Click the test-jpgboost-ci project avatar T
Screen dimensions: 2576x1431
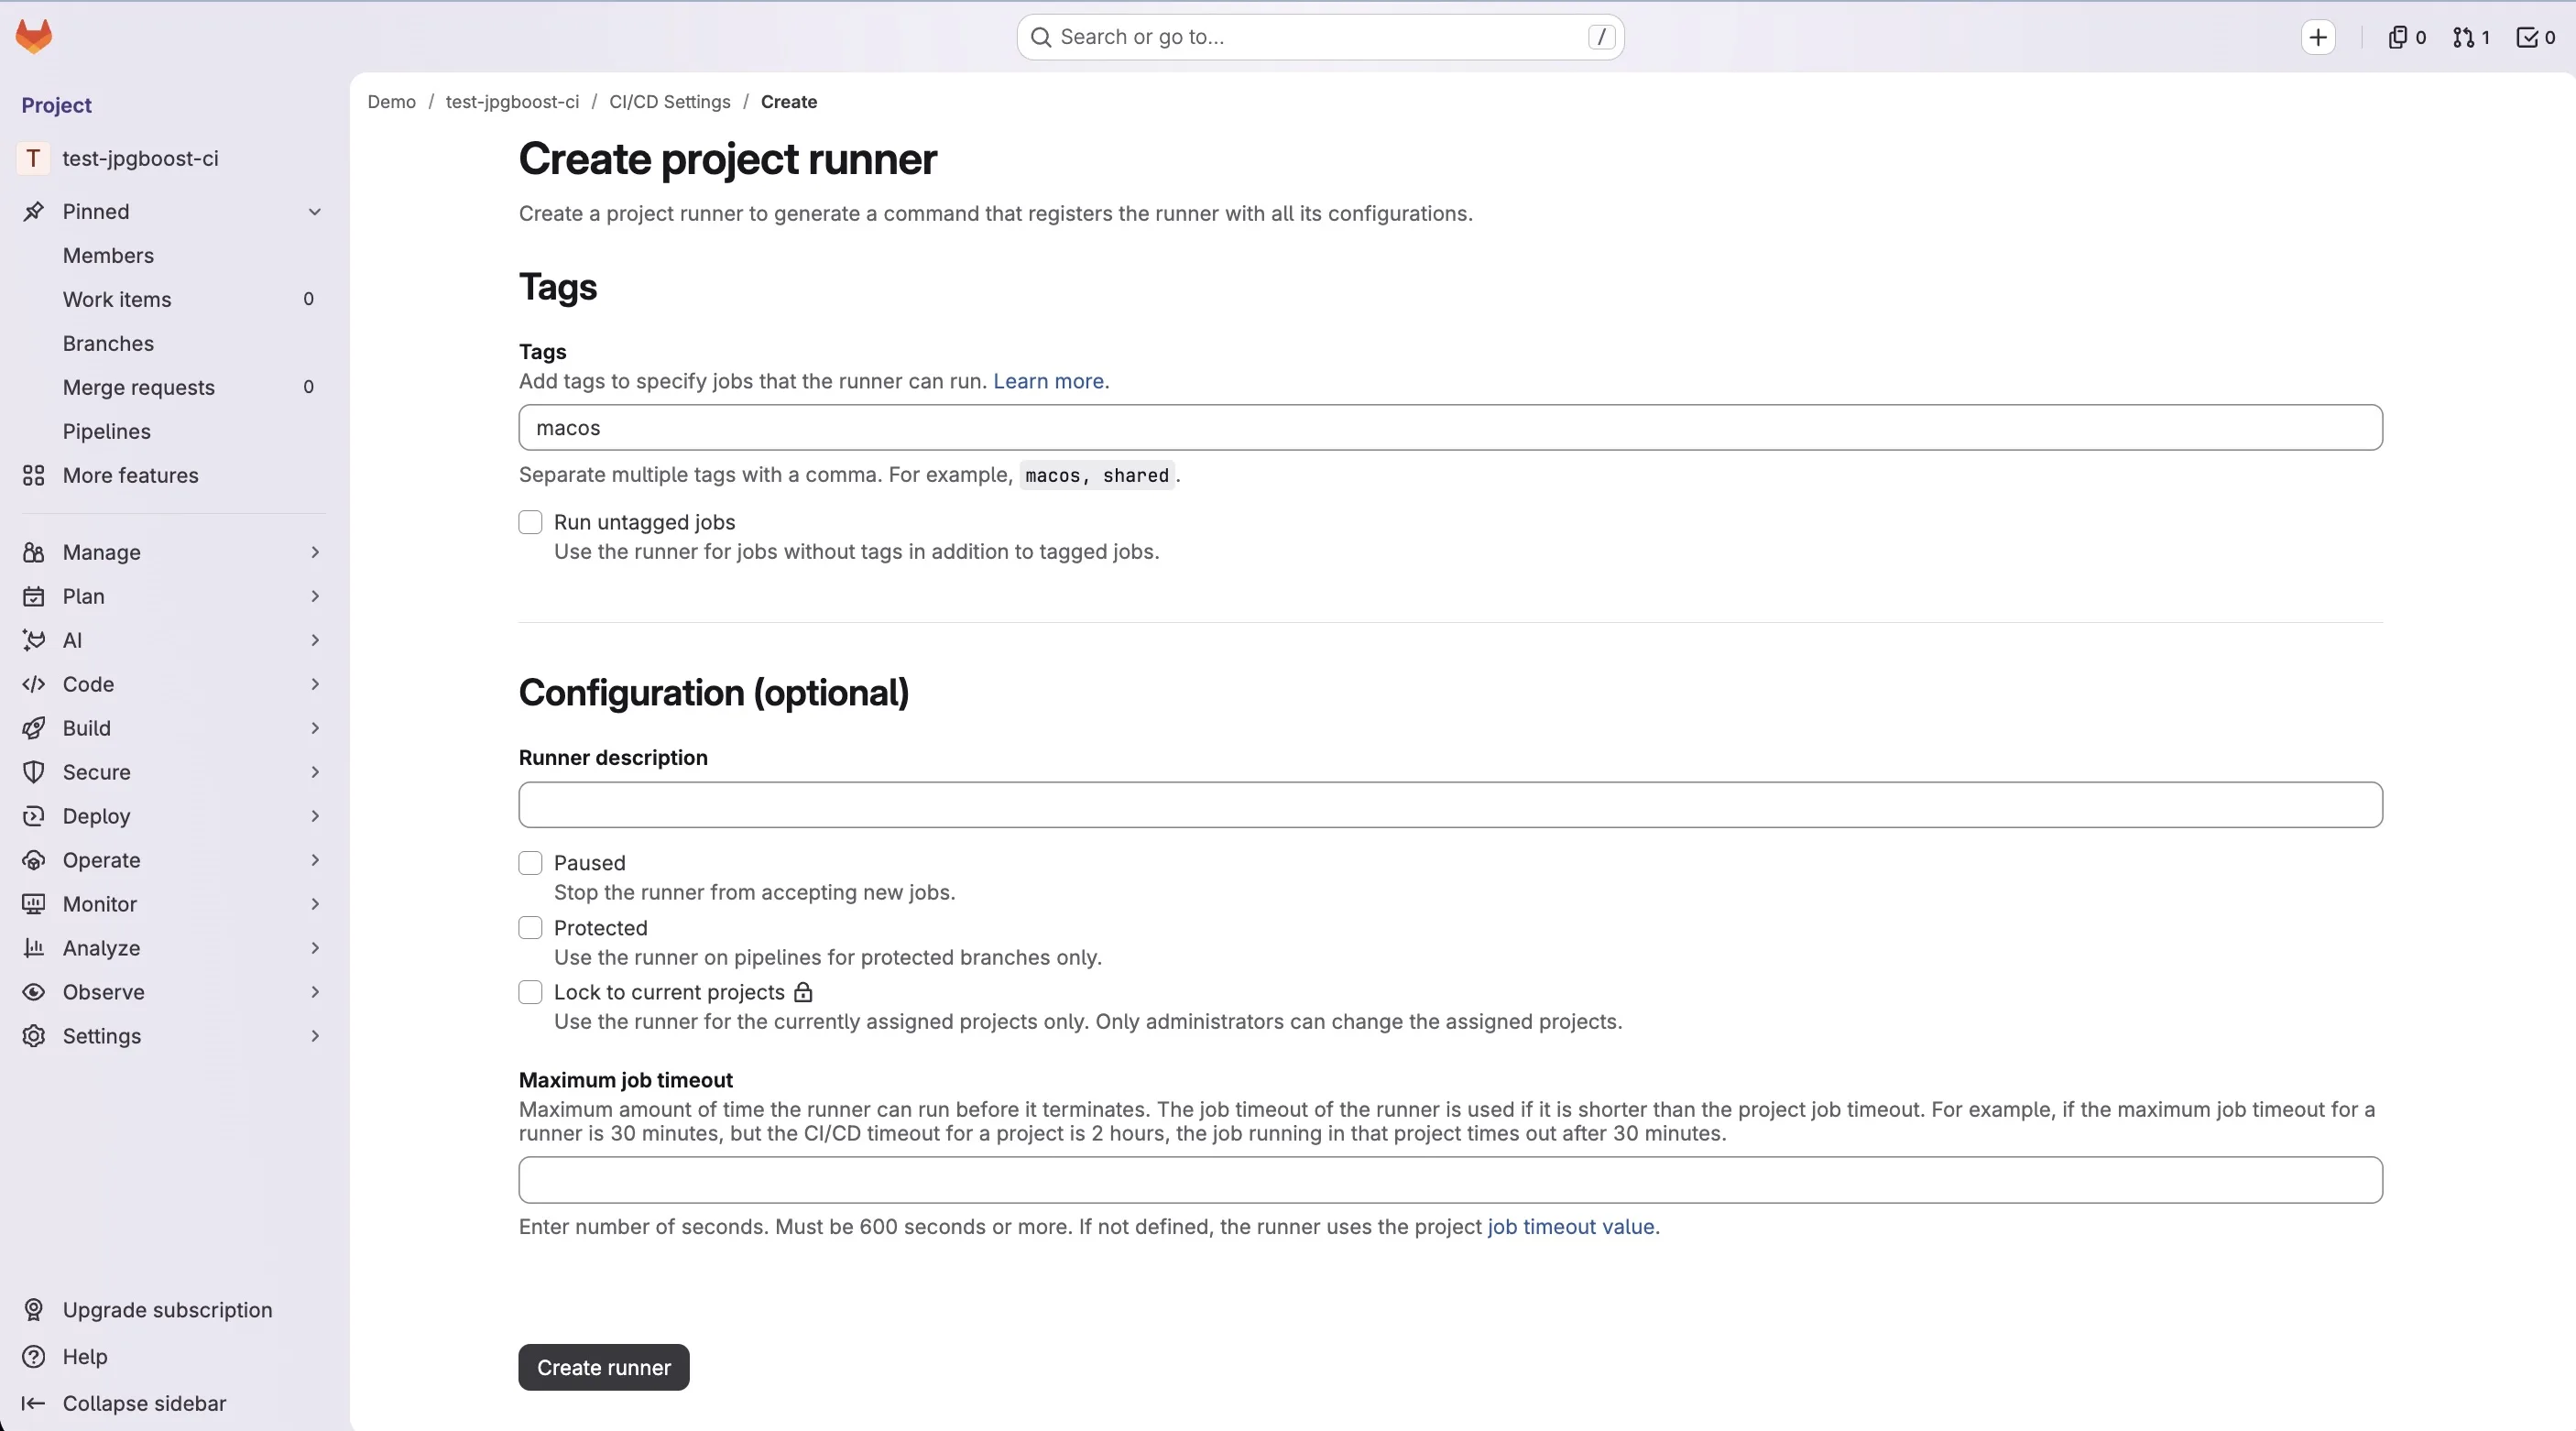(x=34, y=158)
